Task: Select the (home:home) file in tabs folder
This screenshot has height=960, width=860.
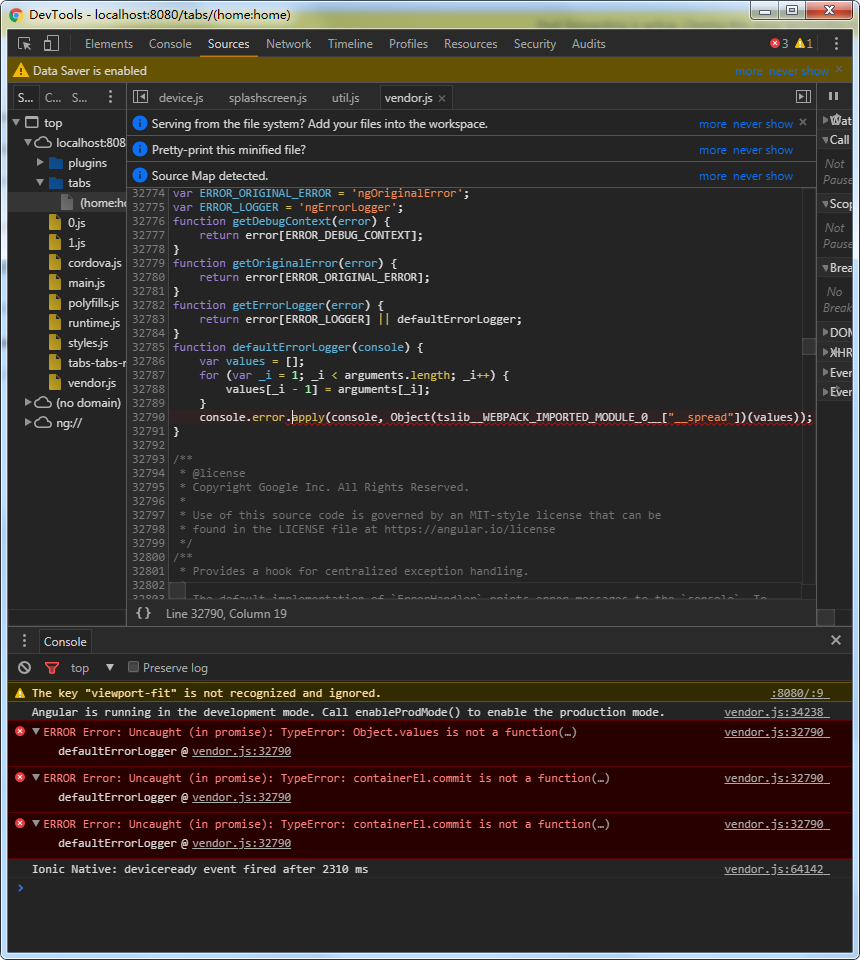Action: 95,203
